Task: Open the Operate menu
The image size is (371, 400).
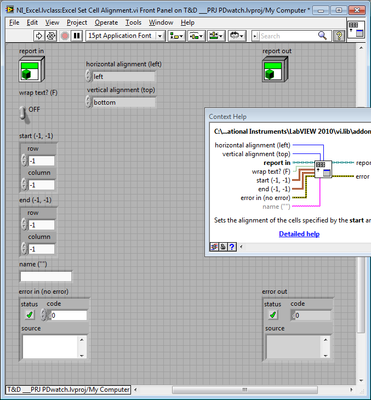Action: pyautogui.click(x=106, y=23)
